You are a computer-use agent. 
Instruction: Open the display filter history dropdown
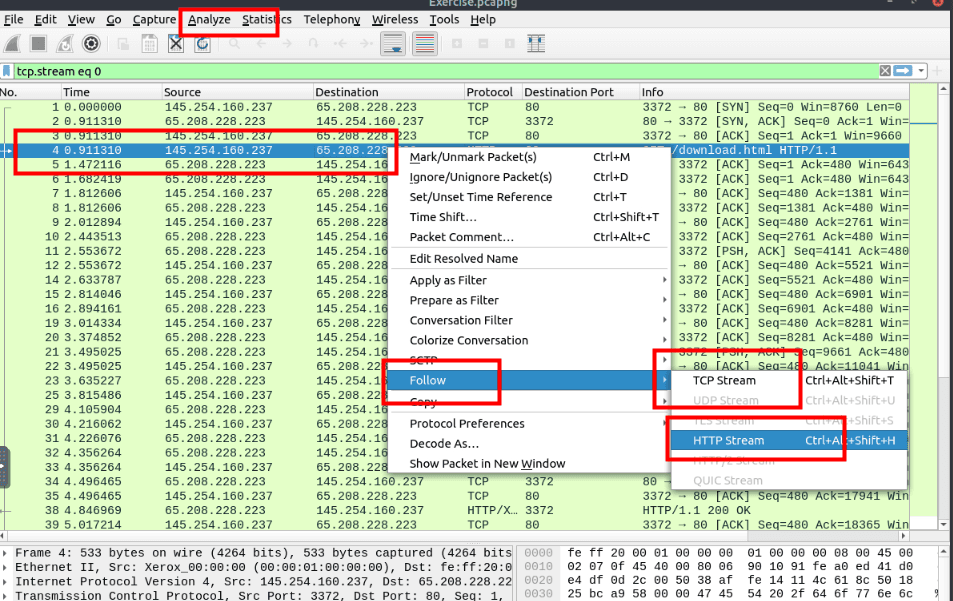pos(922,71)
